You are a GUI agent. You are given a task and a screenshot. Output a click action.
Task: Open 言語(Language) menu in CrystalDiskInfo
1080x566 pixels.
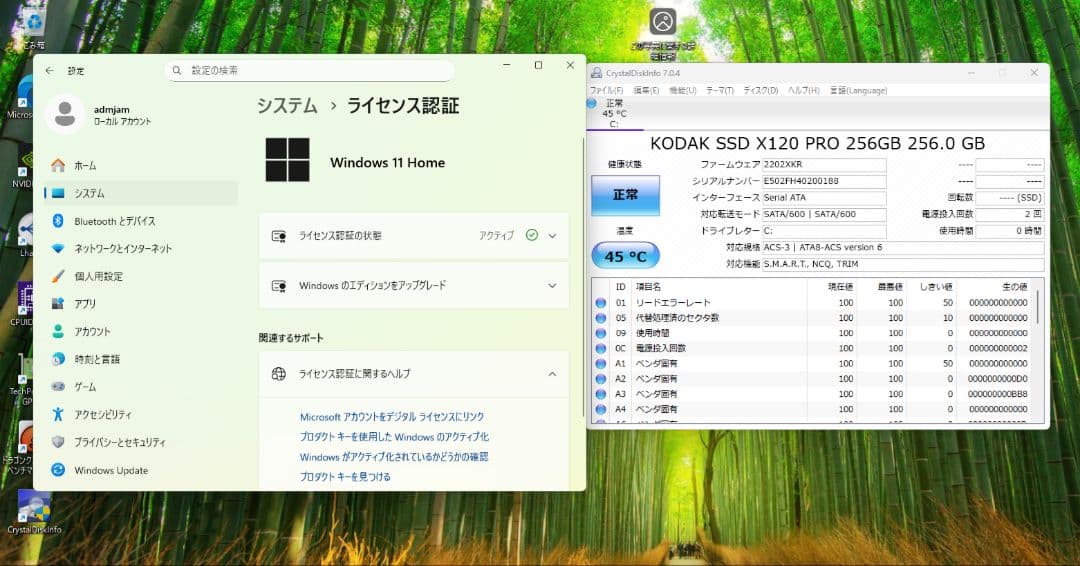click(858, 90)
